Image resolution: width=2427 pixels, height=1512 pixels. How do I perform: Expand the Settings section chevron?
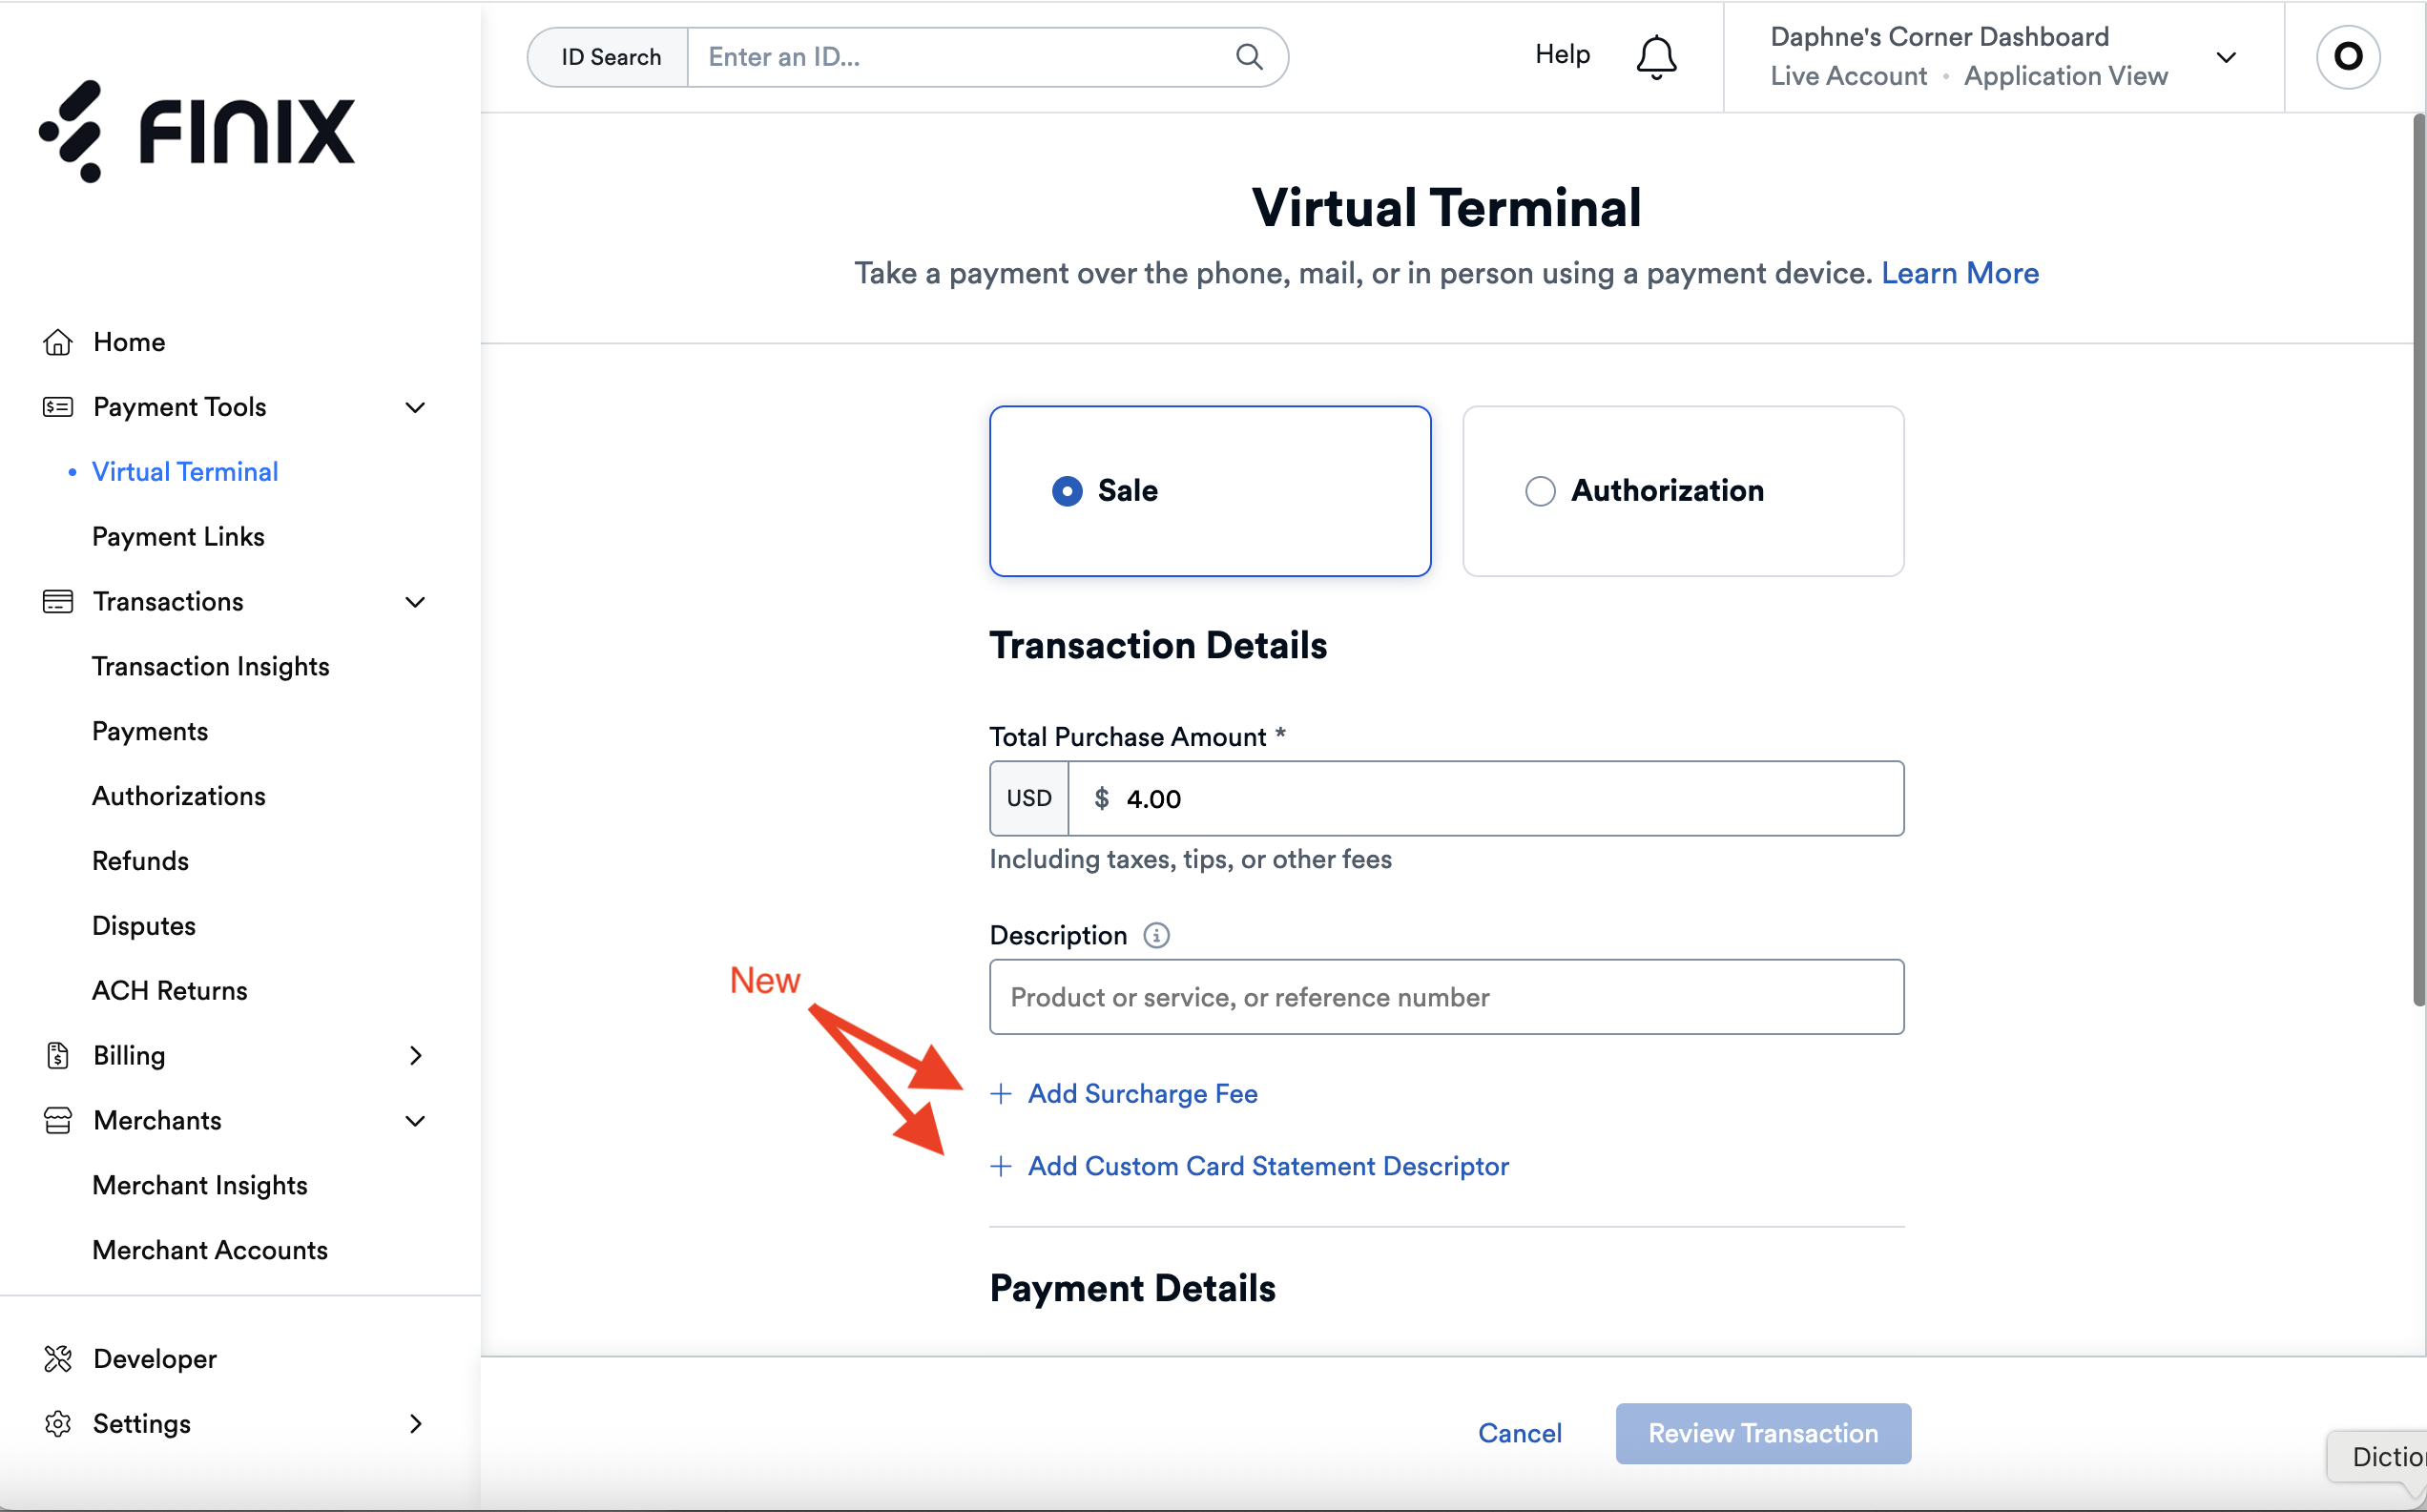[416, 1423]
